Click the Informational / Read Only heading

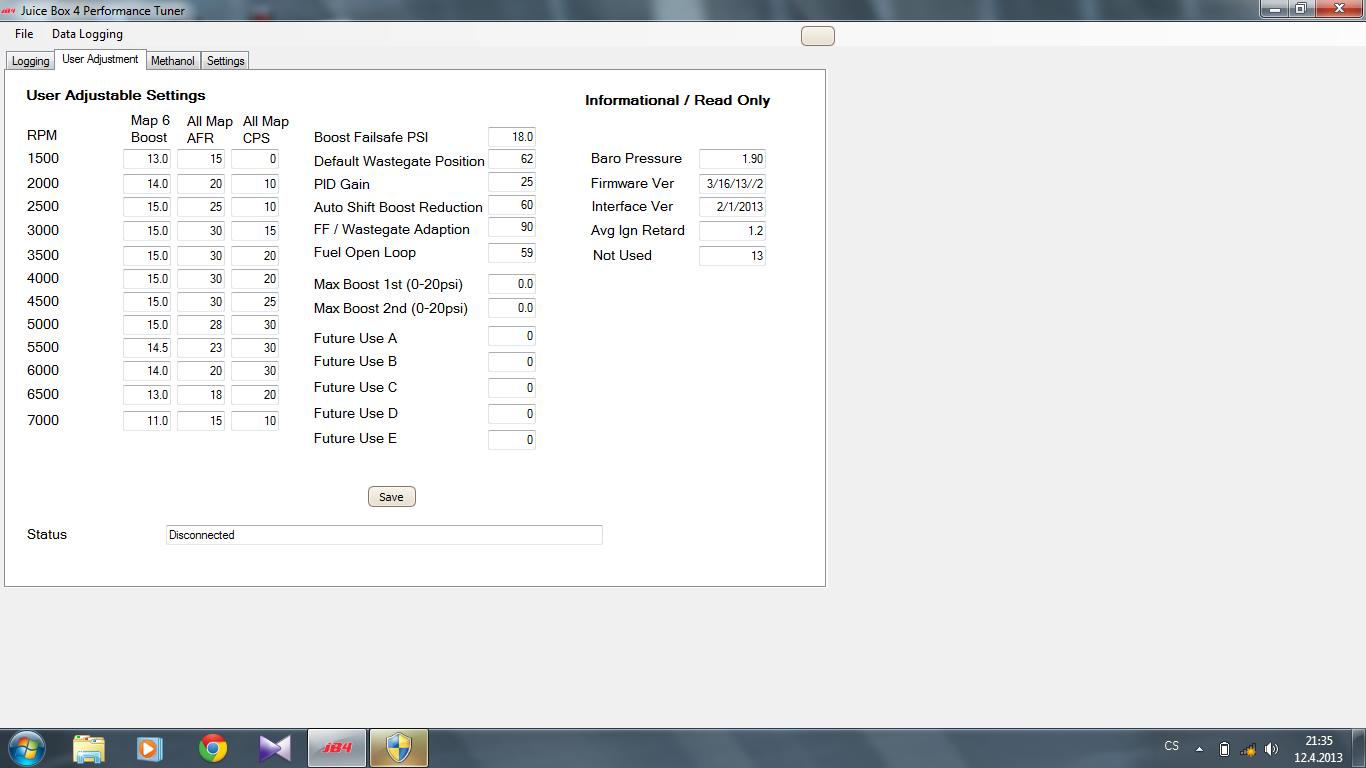point(678,100)
